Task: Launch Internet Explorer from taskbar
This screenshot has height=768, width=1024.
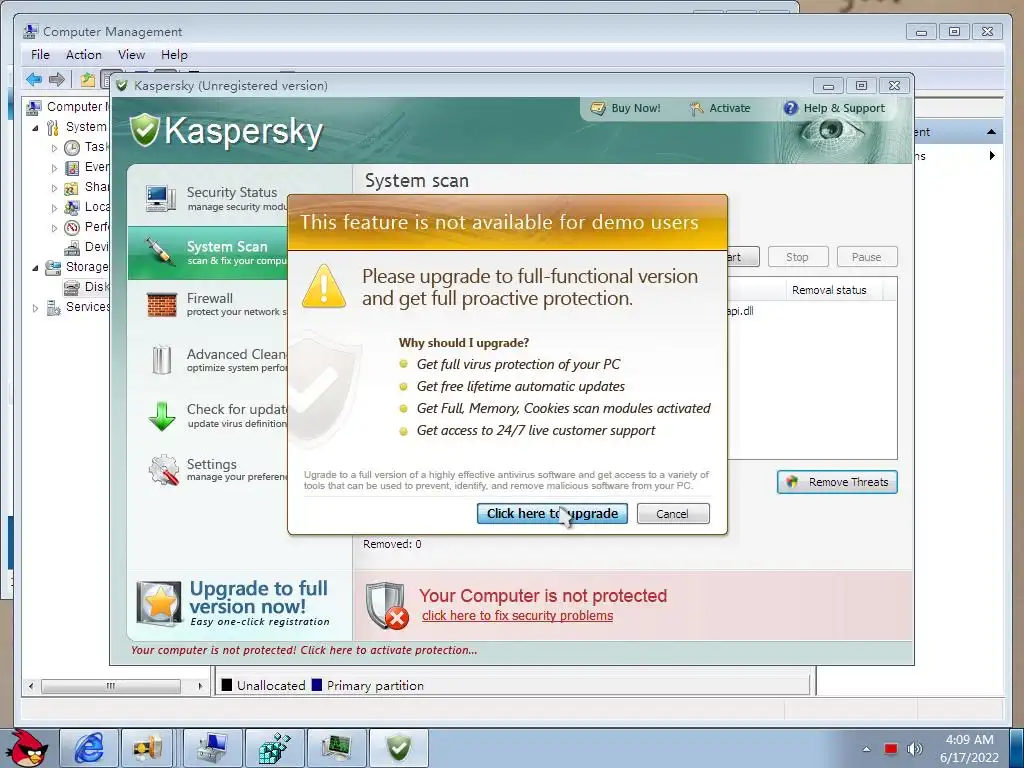Action: click(89, 748)
